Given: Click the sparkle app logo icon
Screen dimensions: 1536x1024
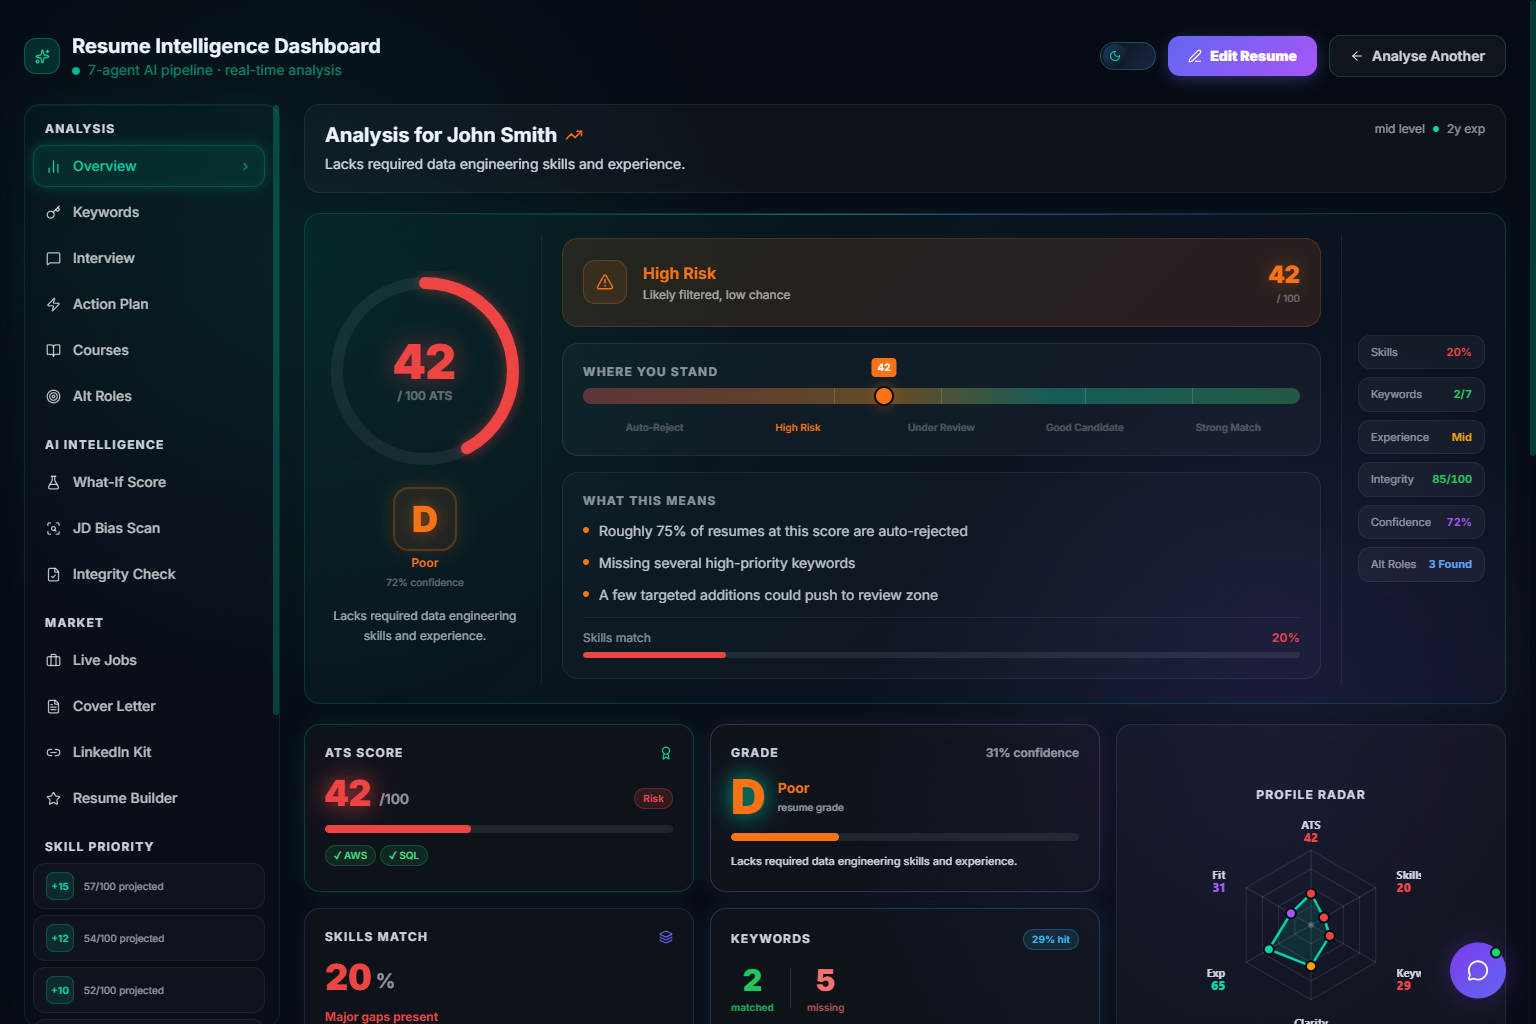Looking at the screenshot, I should point(42,56).
